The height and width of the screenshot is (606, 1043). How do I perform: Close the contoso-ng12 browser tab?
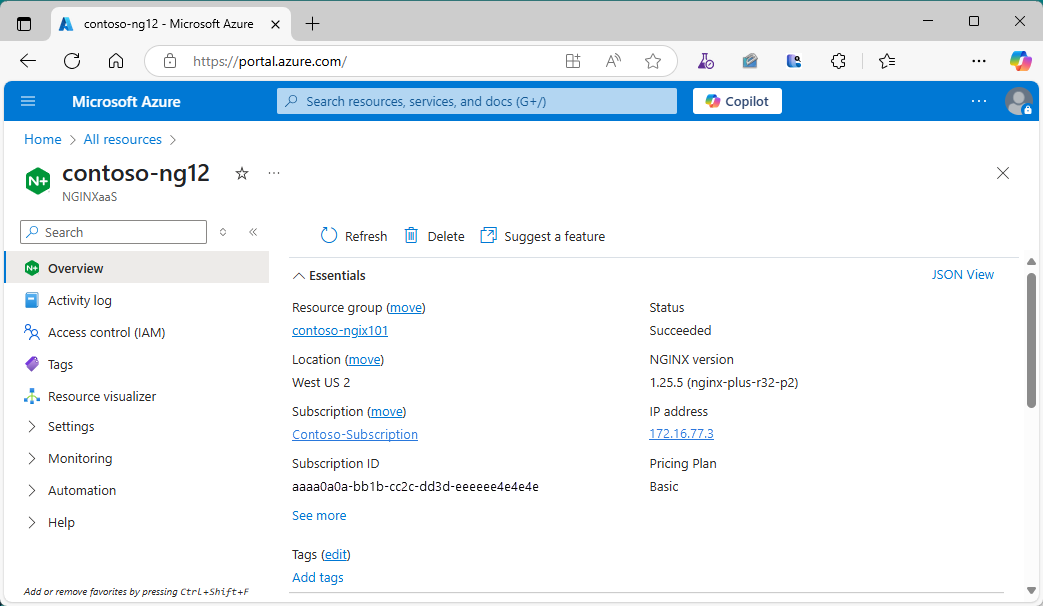275,24
